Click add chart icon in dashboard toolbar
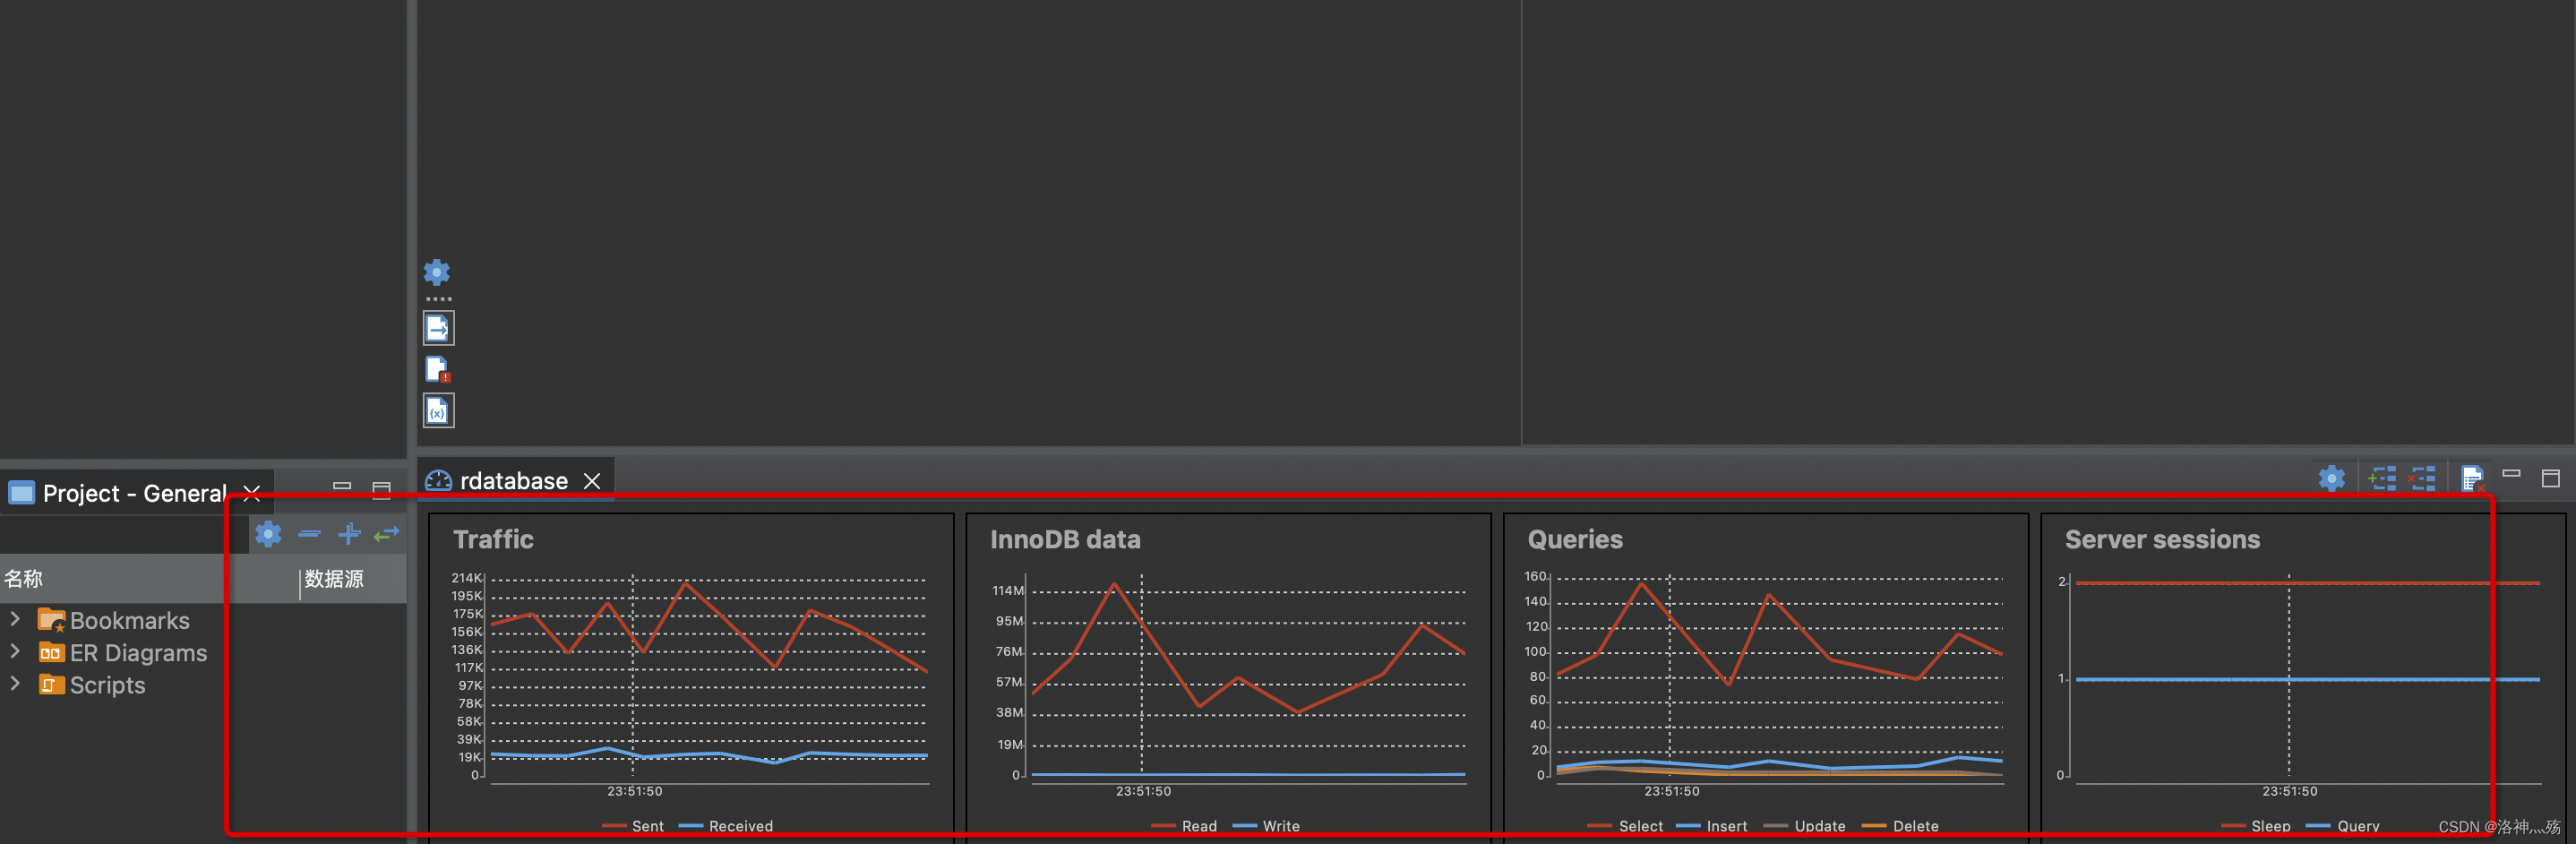 point(2382,479)
